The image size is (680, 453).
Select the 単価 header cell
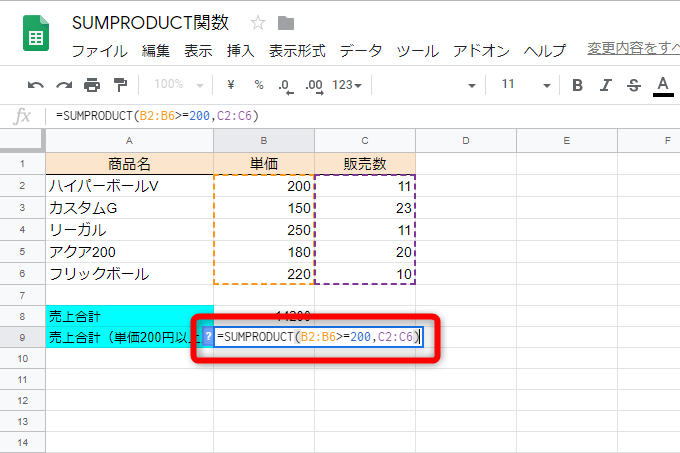[x=264, y=164]
